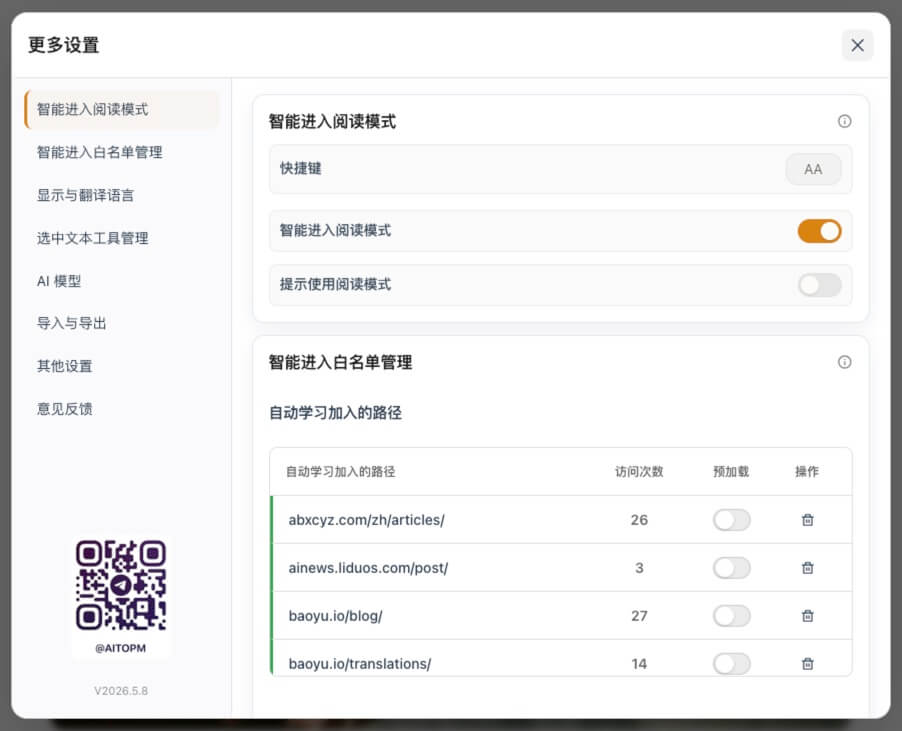
Task: Click visit count 26 cell
Action: pyautogui.click(x=639, y=520)
